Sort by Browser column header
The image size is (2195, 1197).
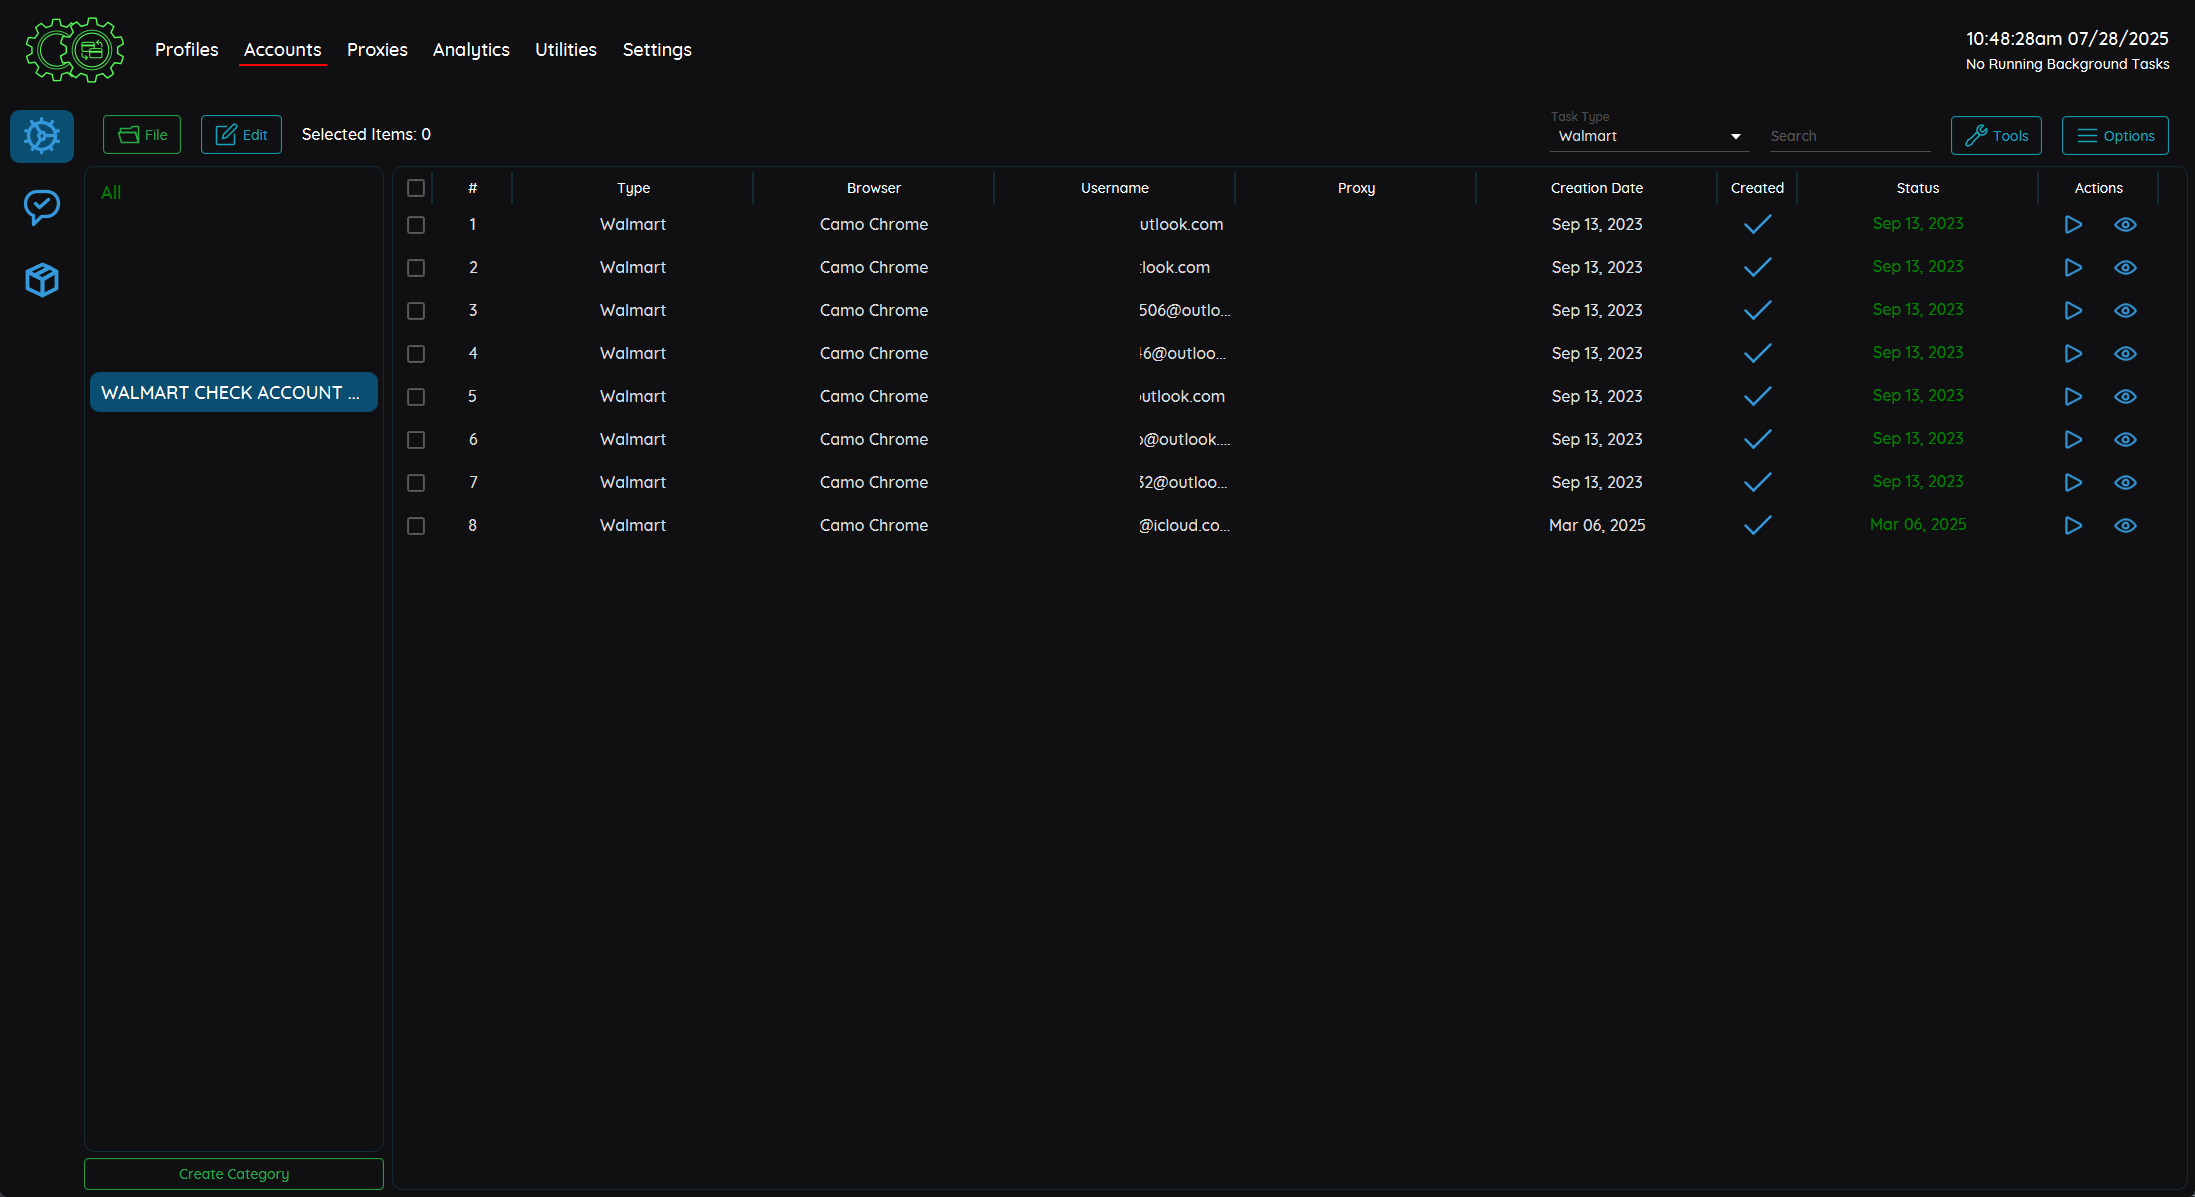pyautogui.click(x=874, y=188)
